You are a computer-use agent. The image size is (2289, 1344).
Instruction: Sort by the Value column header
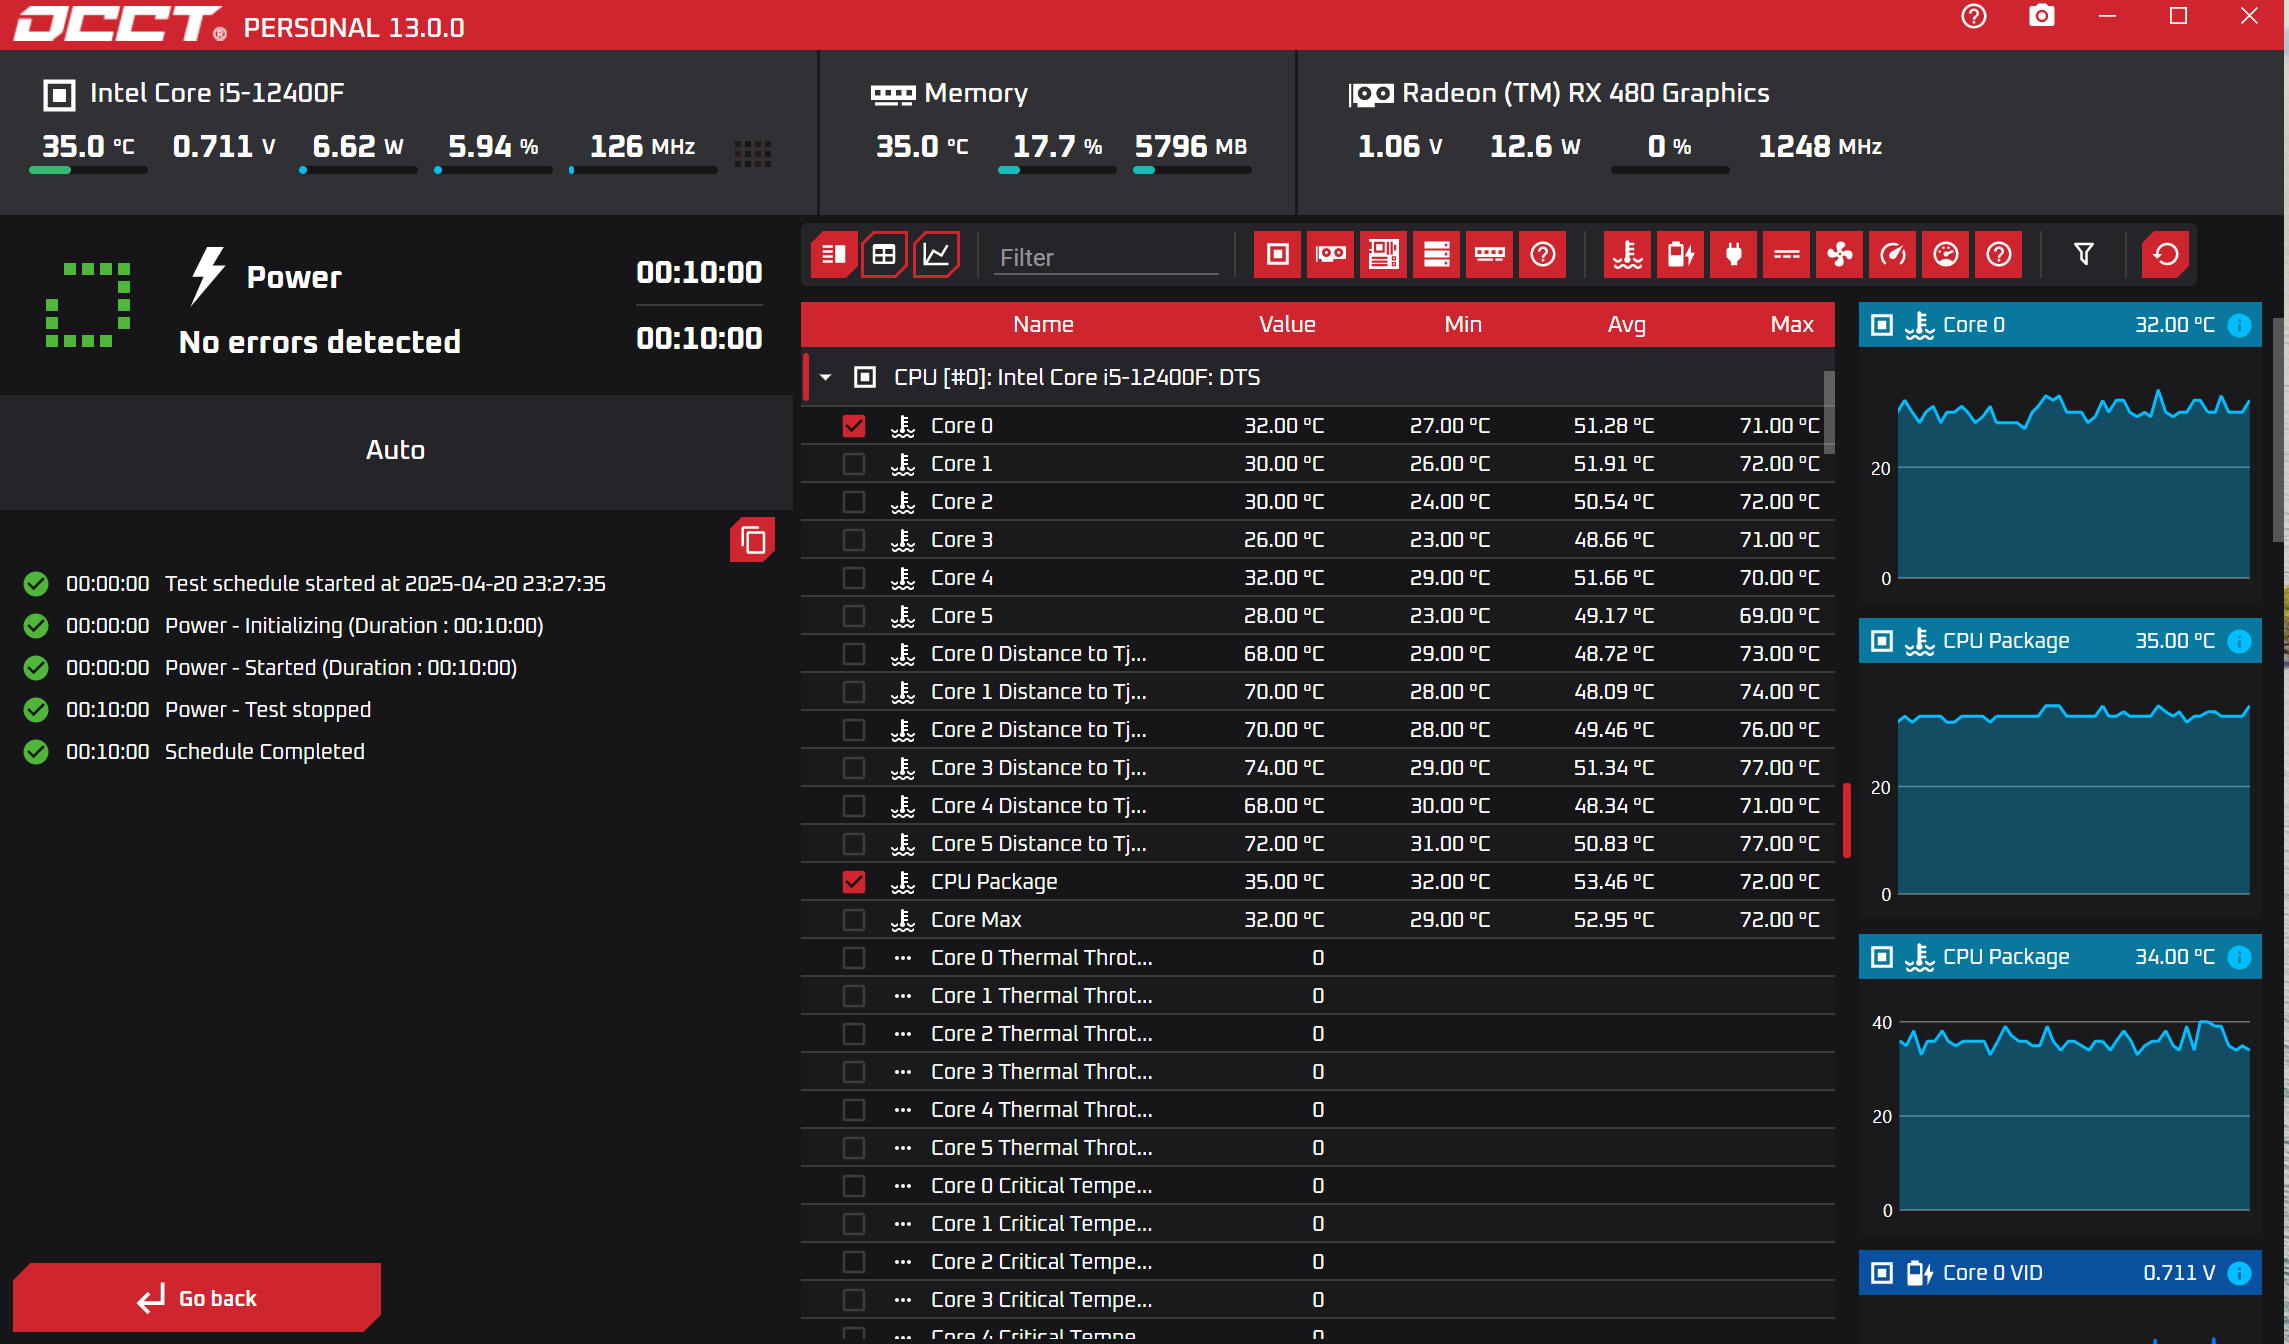point(1287,324)
